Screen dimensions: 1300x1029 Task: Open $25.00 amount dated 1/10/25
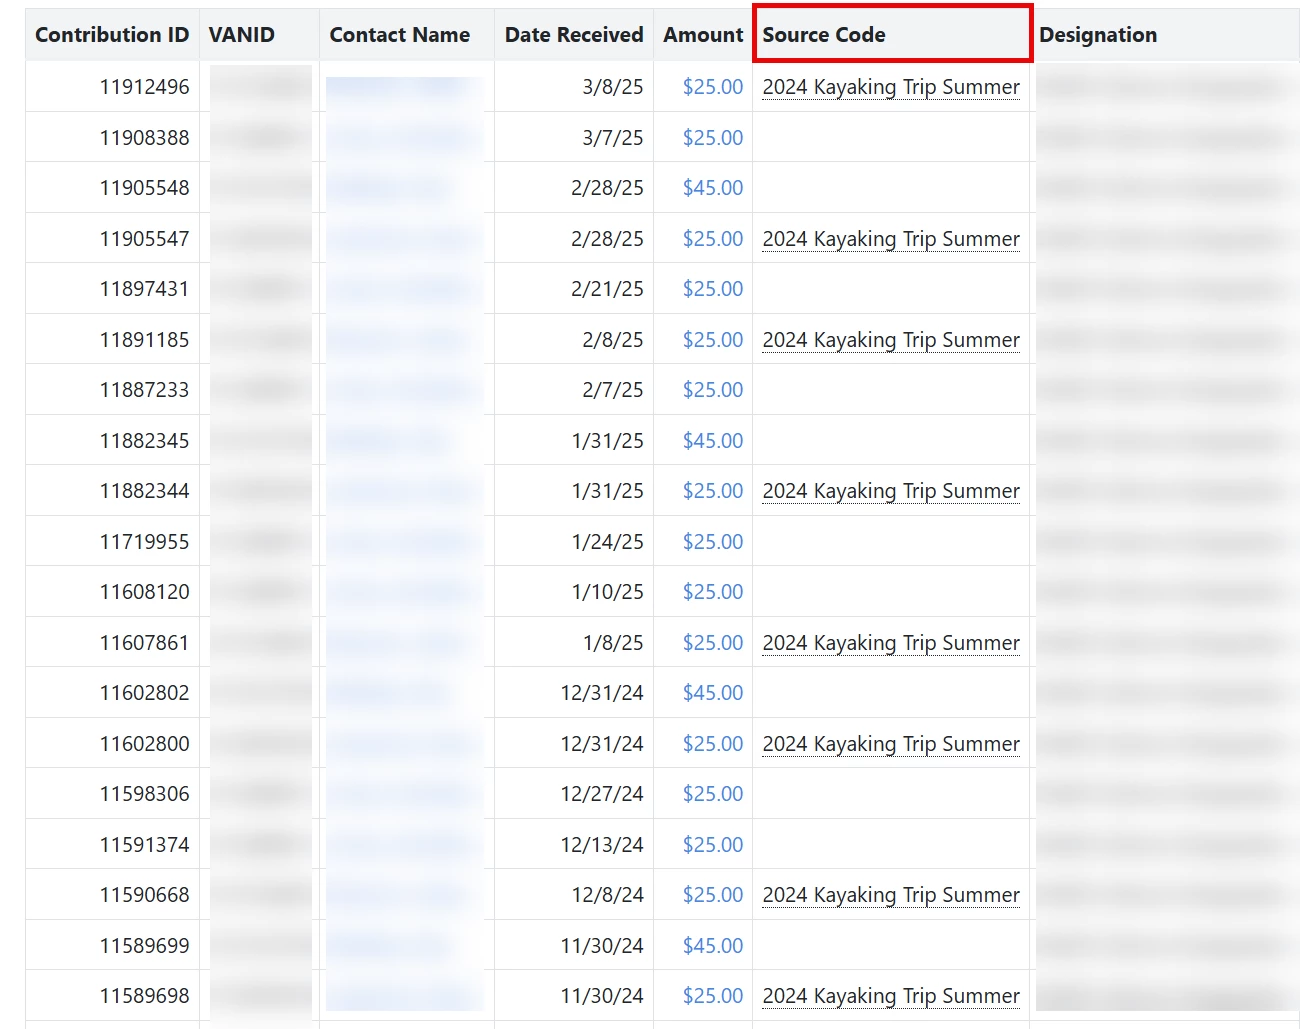click(x=713, y=592)
